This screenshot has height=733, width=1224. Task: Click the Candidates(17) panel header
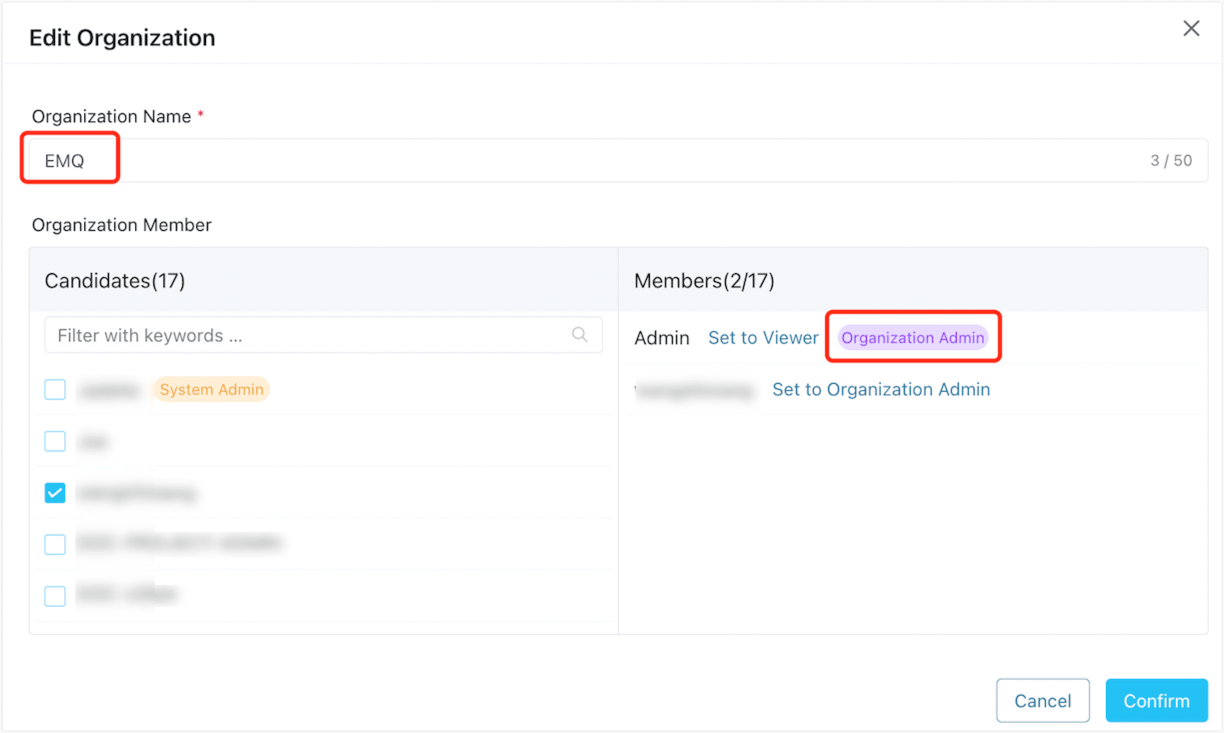115,281
